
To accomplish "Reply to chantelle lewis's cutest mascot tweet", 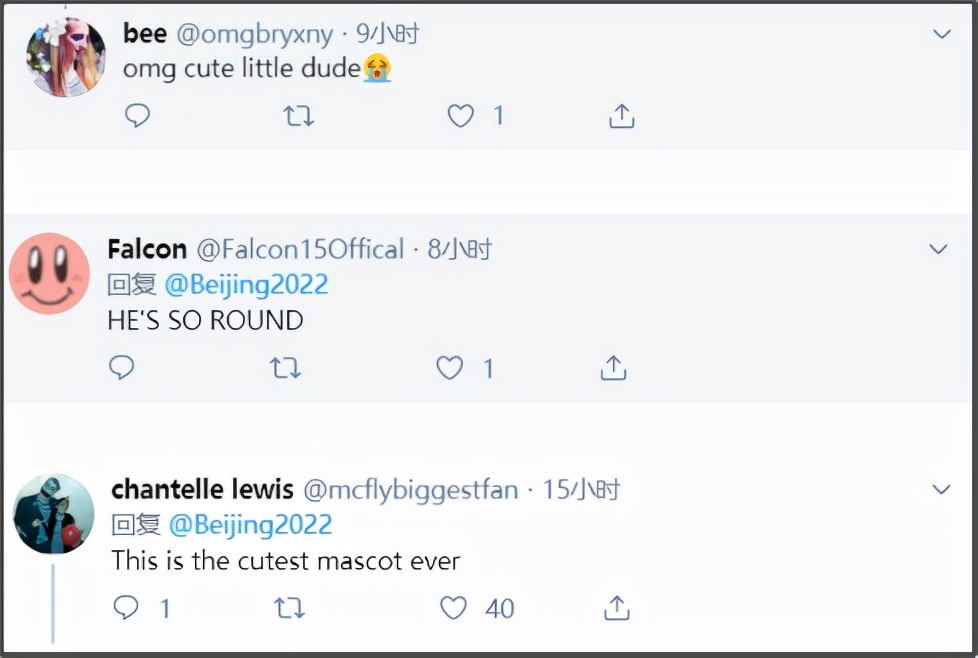I will coord(126,607).
